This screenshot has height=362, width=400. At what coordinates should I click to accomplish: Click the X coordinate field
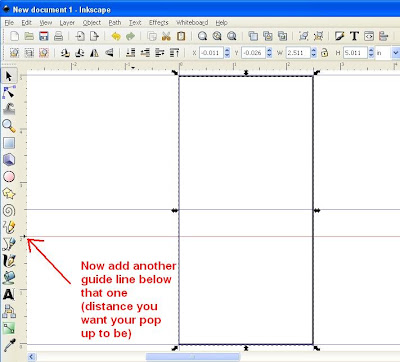coord(211,53)
